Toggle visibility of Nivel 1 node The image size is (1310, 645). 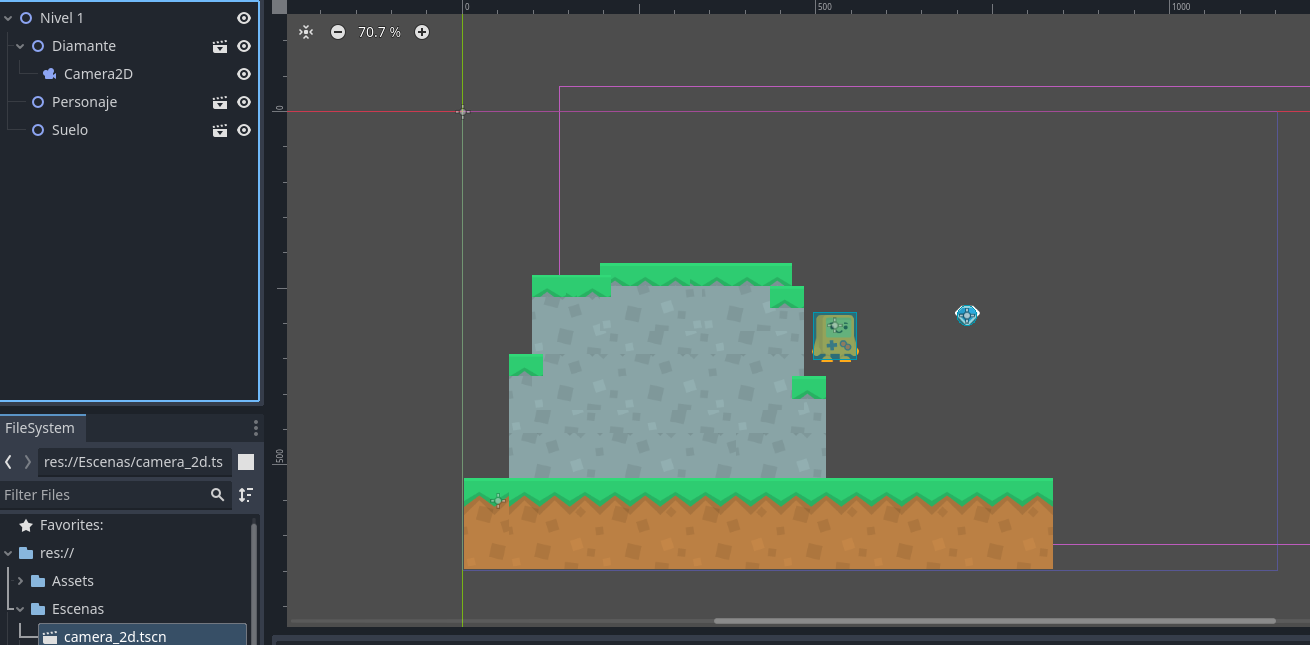point(244,18)
